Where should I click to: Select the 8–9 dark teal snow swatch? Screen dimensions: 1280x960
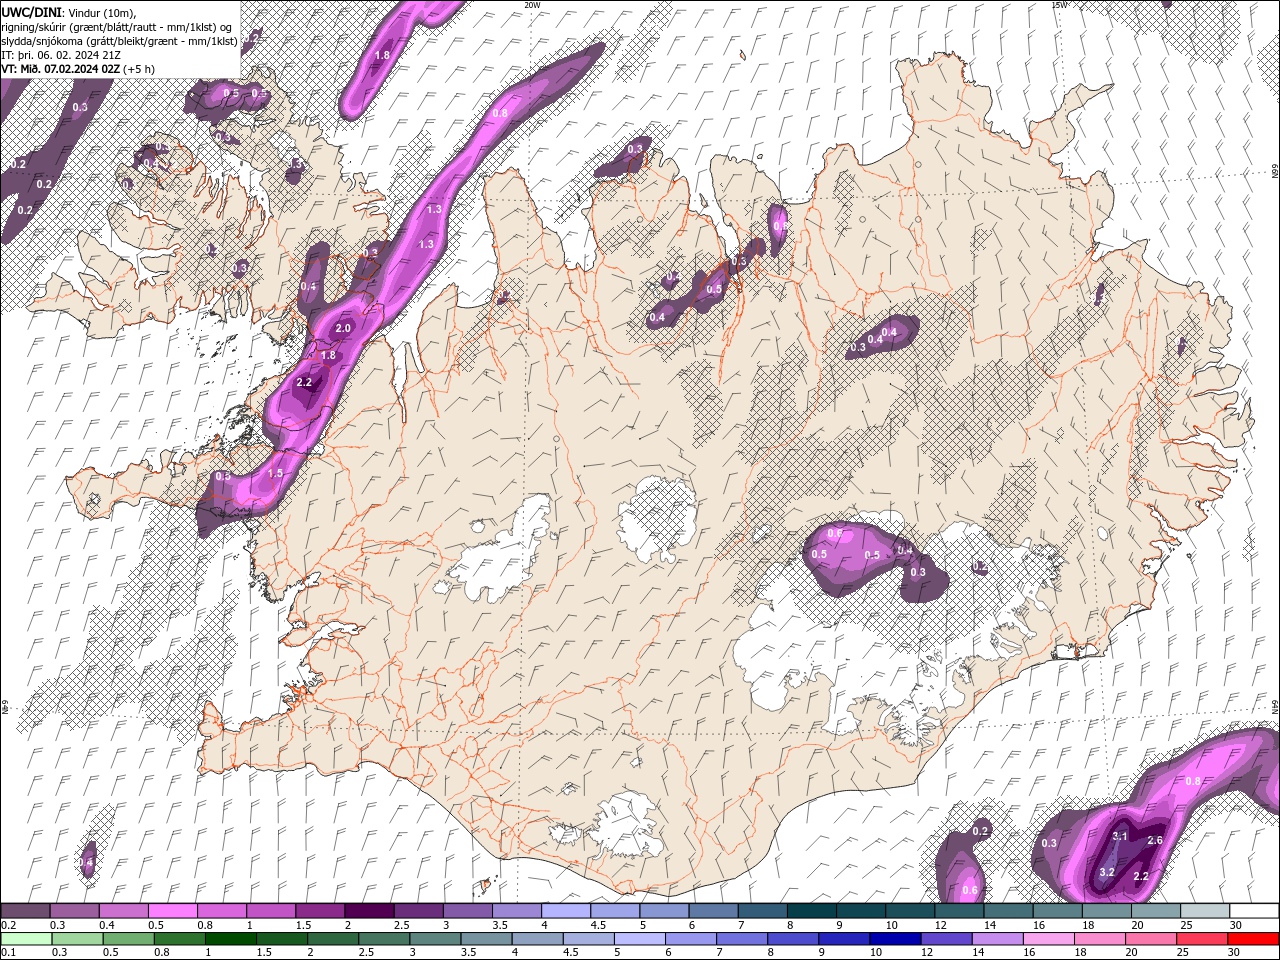[x=813, y=911]
